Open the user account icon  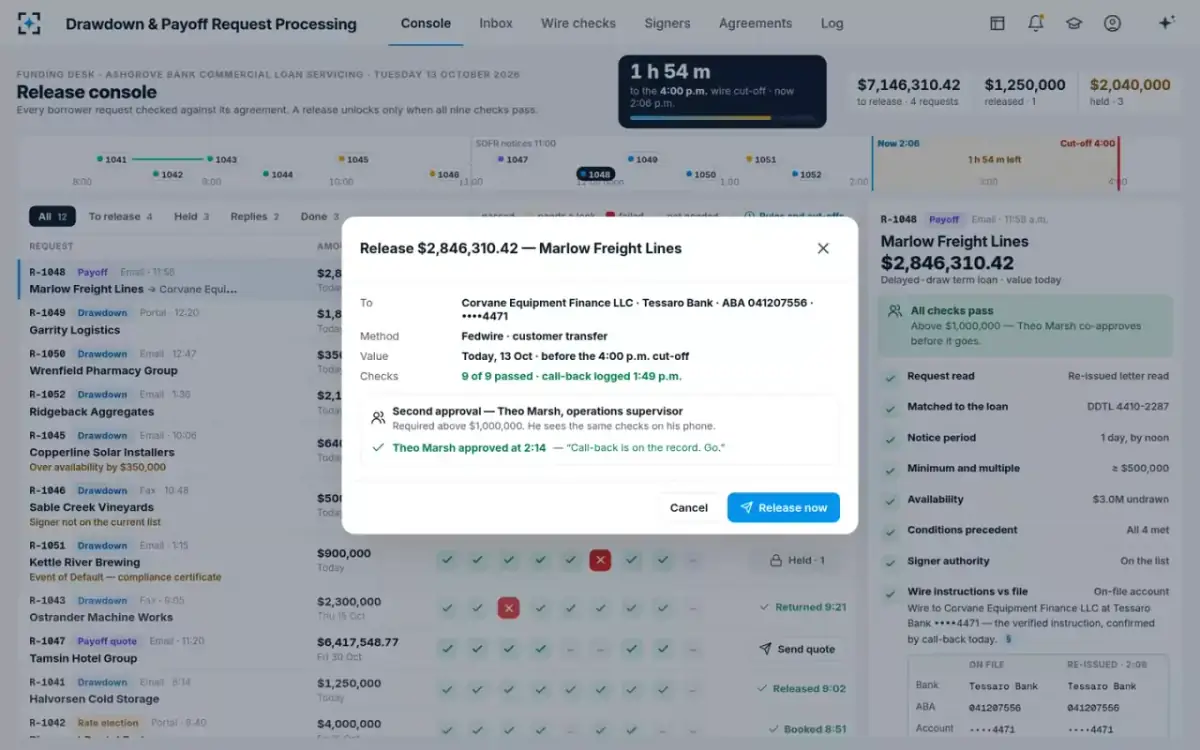coord(1112,23)
